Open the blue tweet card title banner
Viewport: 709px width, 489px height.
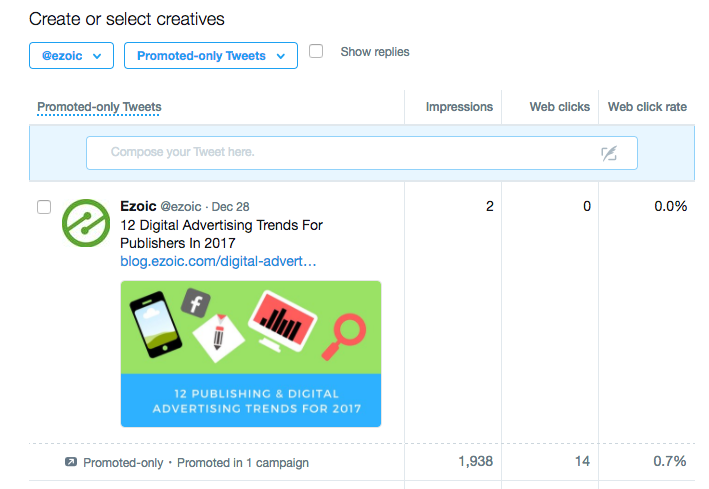[251, 400]
